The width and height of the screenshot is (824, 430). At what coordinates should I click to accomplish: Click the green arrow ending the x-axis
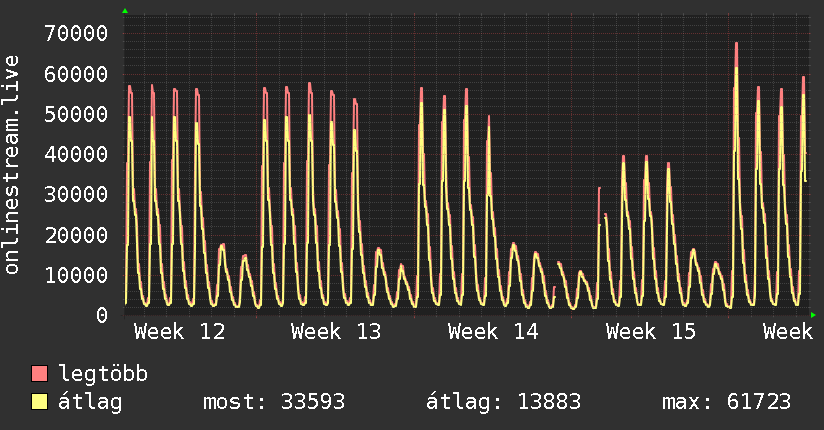click(x=813, y=315)
